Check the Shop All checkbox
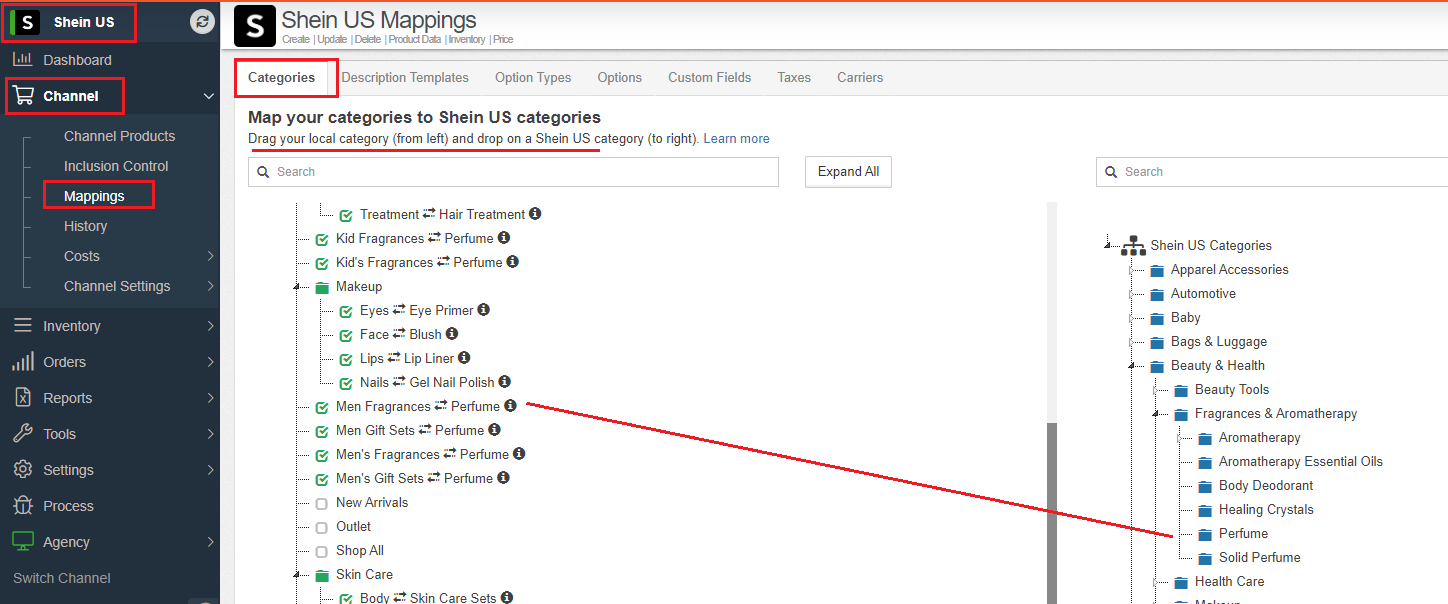Viewport: 1448px width, 604px height. (x=322, y=551)
